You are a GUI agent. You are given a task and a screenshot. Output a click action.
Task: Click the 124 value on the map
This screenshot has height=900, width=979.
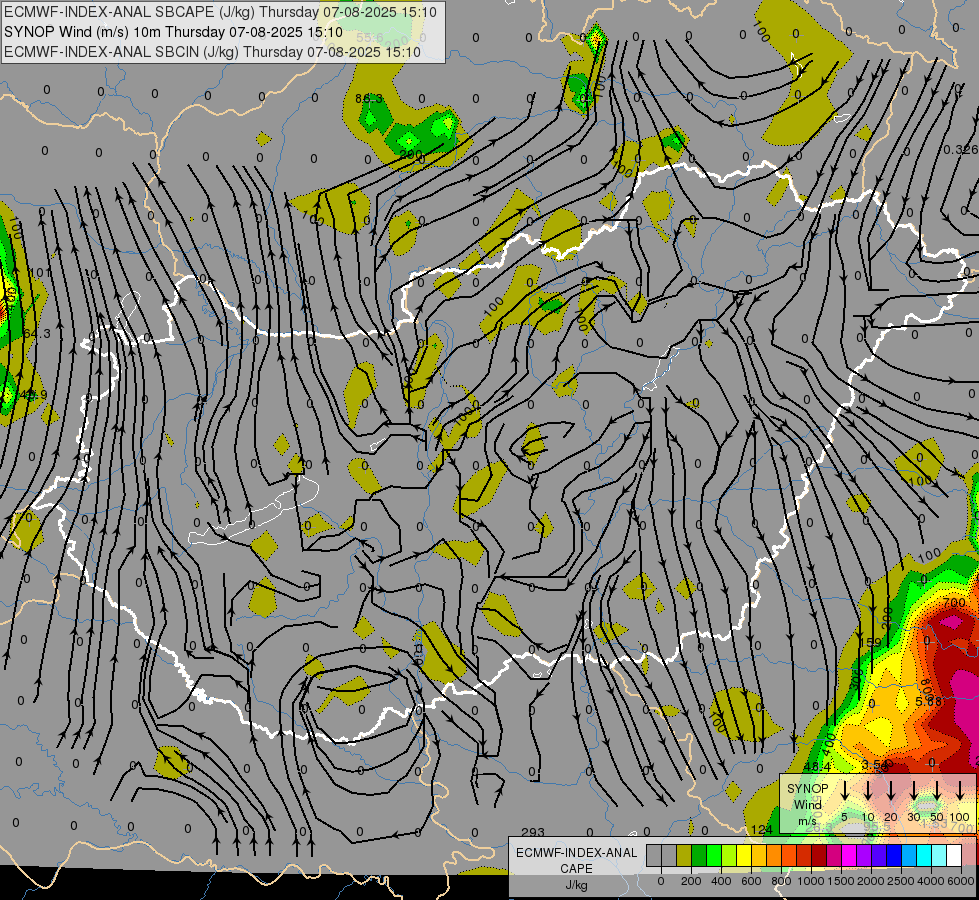pyautogui.click(x=762, y=829)
